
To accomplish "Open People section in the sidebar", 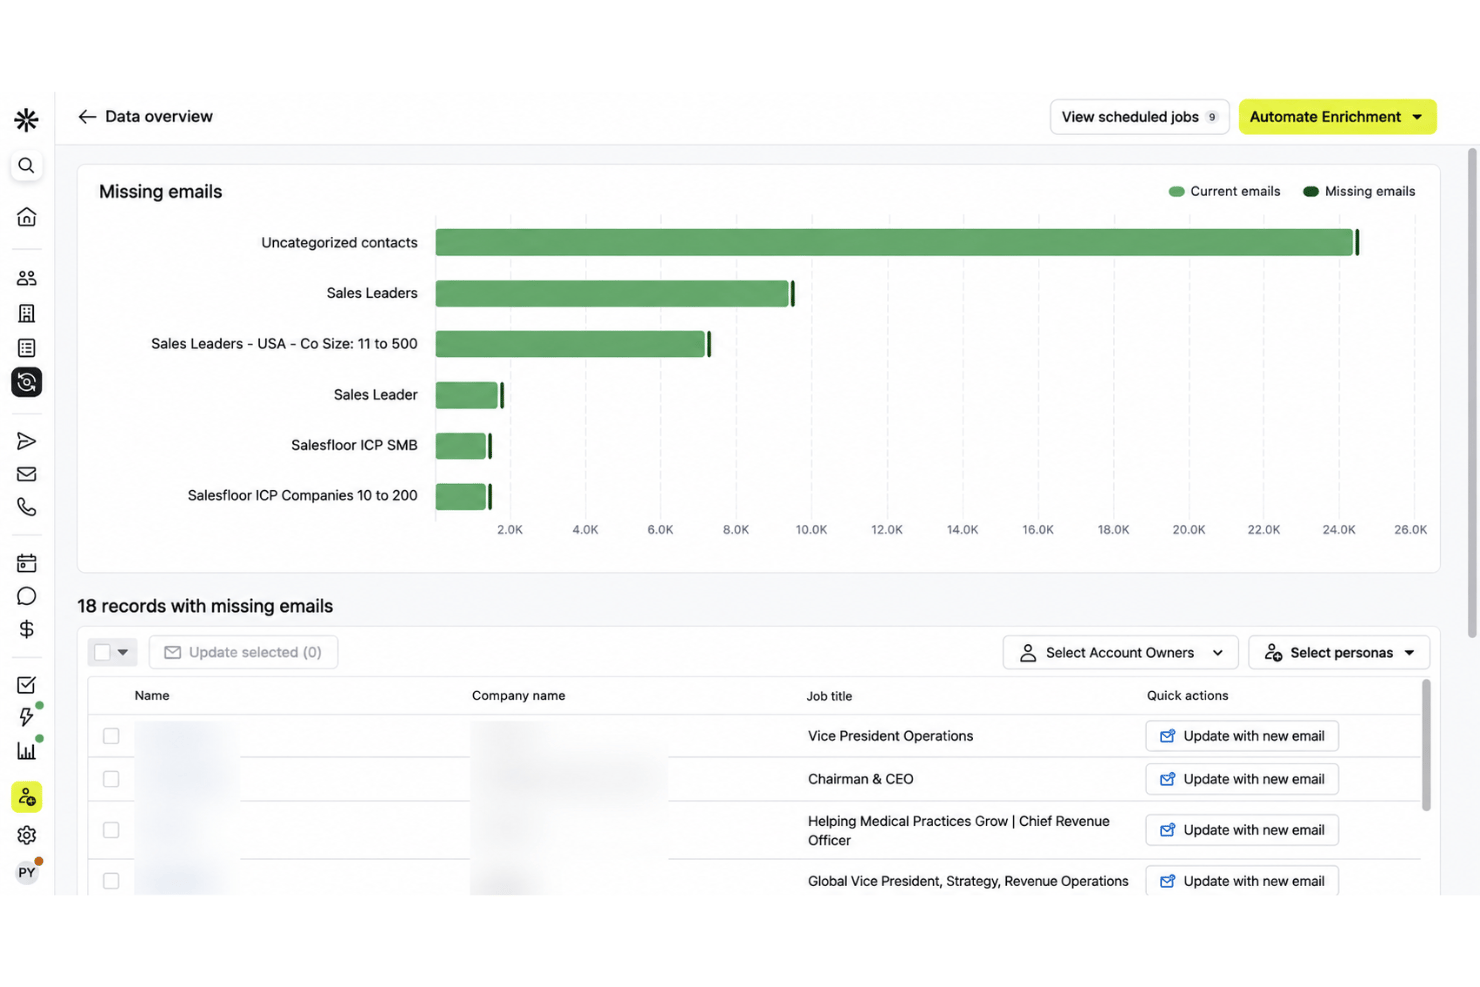I will click(x=26, y=278).
